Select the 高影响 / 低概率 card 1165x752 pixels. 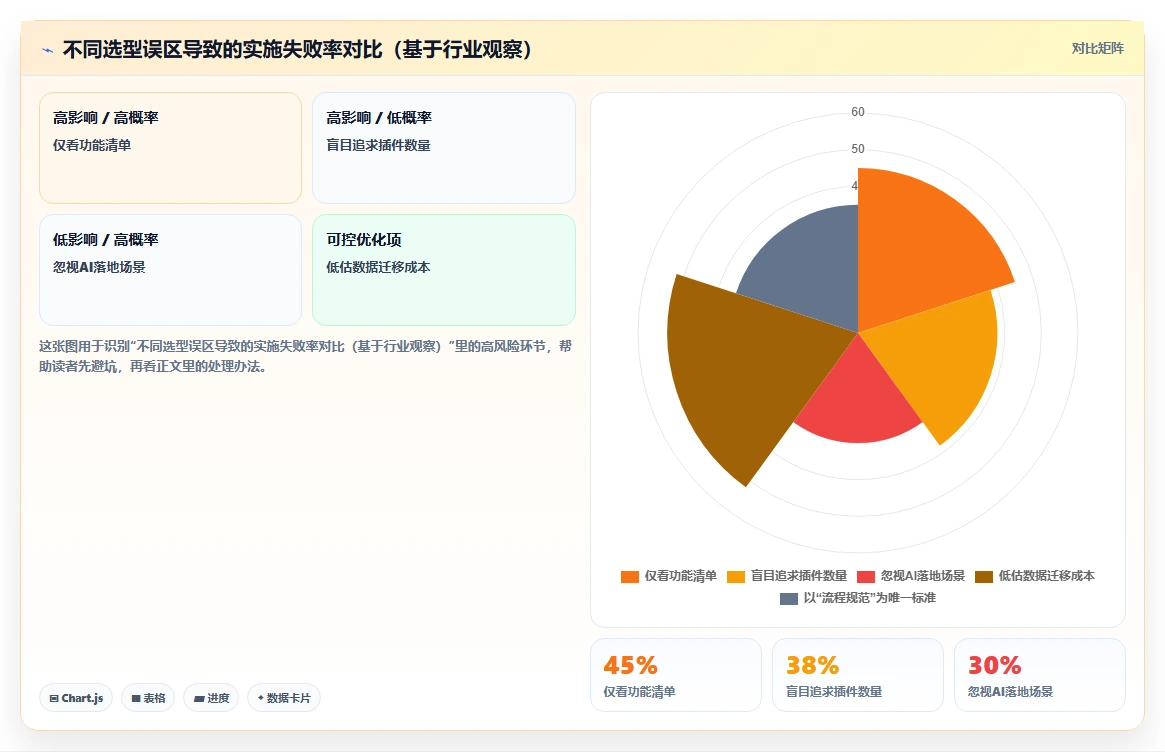point(444,148)
